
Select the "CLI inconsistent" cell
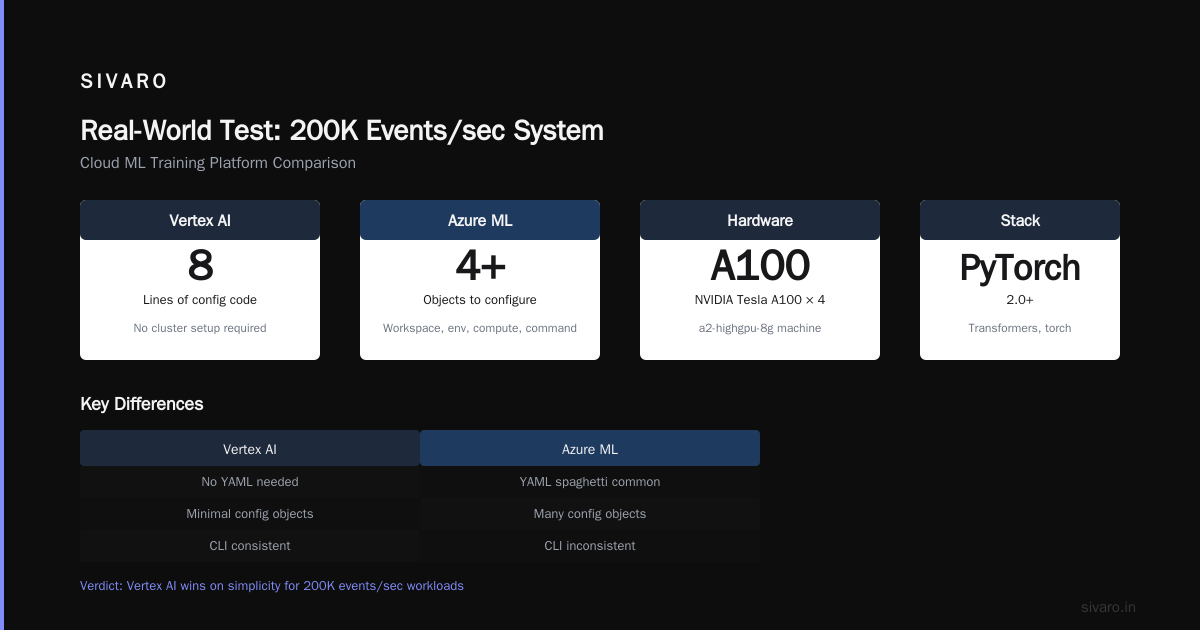[590, 546]
